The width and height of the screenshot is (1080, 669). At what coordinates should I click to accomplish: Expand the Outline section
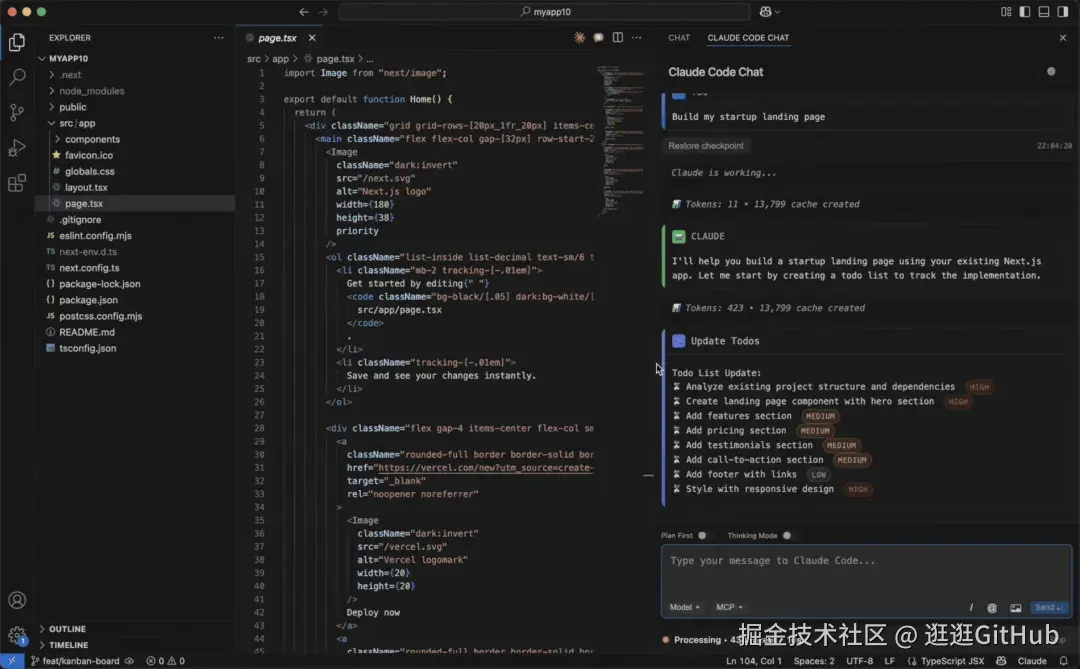coord(67,629)
